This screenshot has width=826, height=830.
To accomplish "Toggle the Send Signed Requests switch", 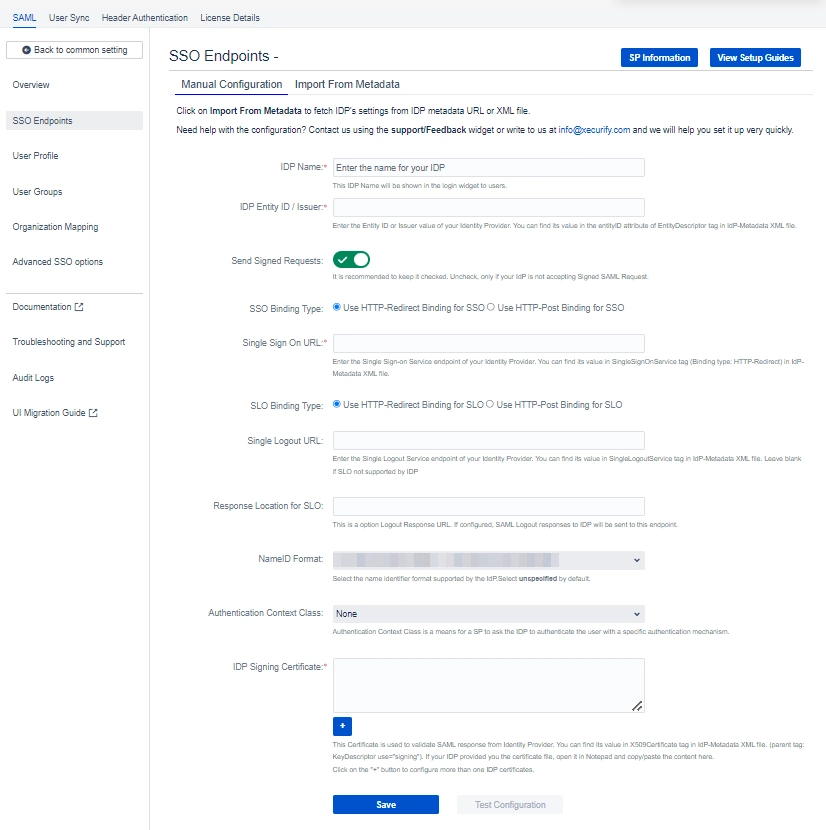I will (x=351, y=260).
